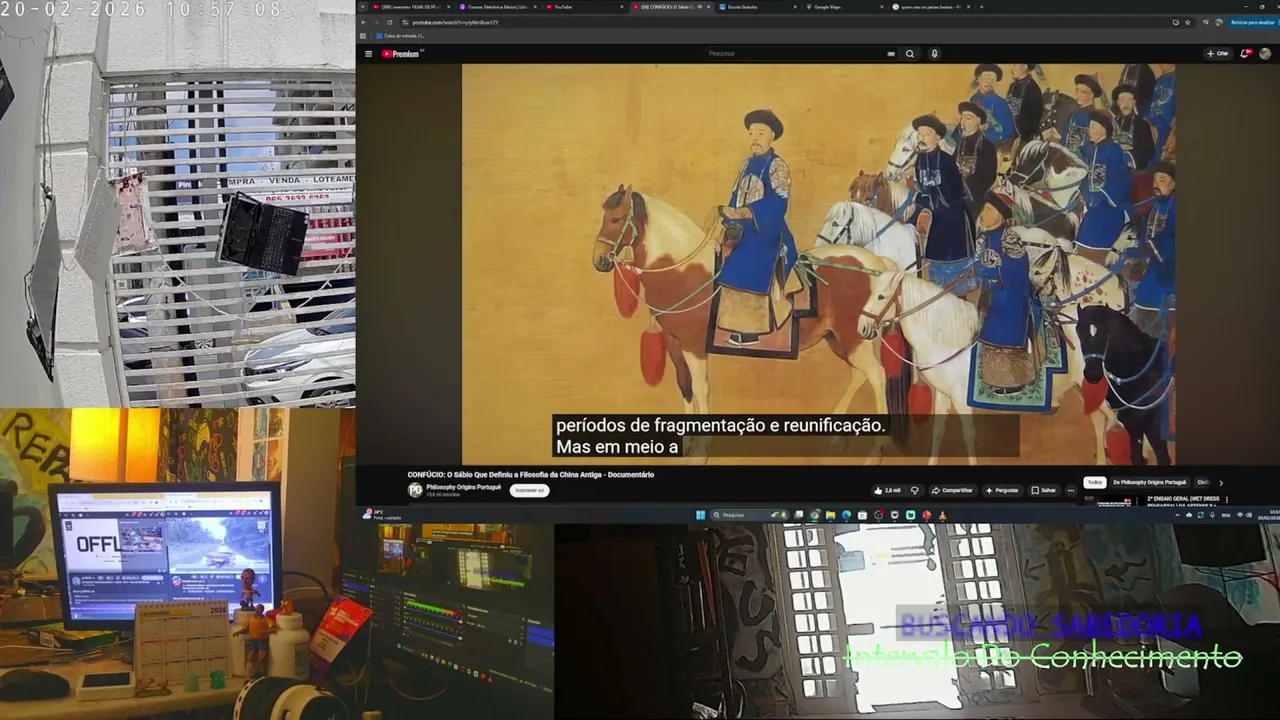Click the Criar create button
Image resolution: width=1280 pixels, height=720 pixels.
click(x=1218, y=54)
